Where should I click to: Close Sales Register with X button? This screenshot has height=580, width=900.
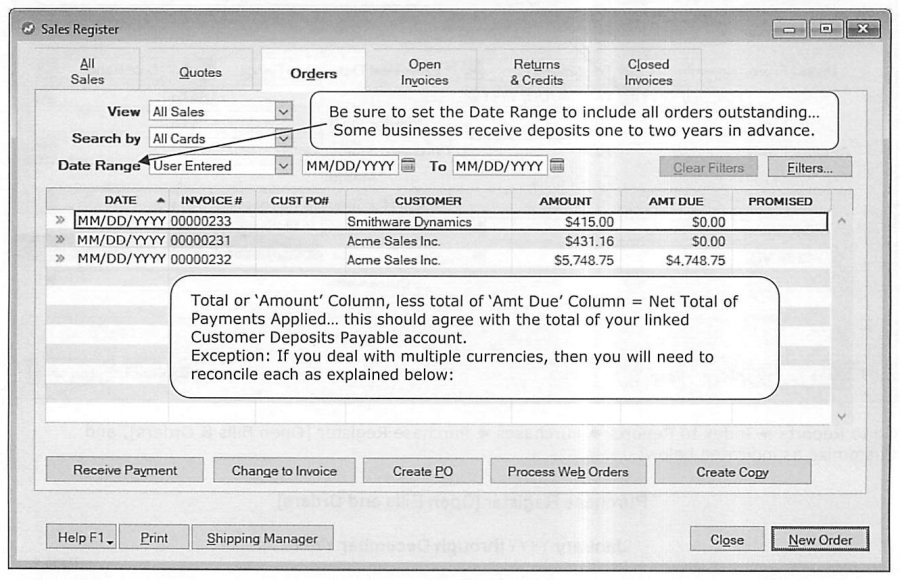point(863,29)
